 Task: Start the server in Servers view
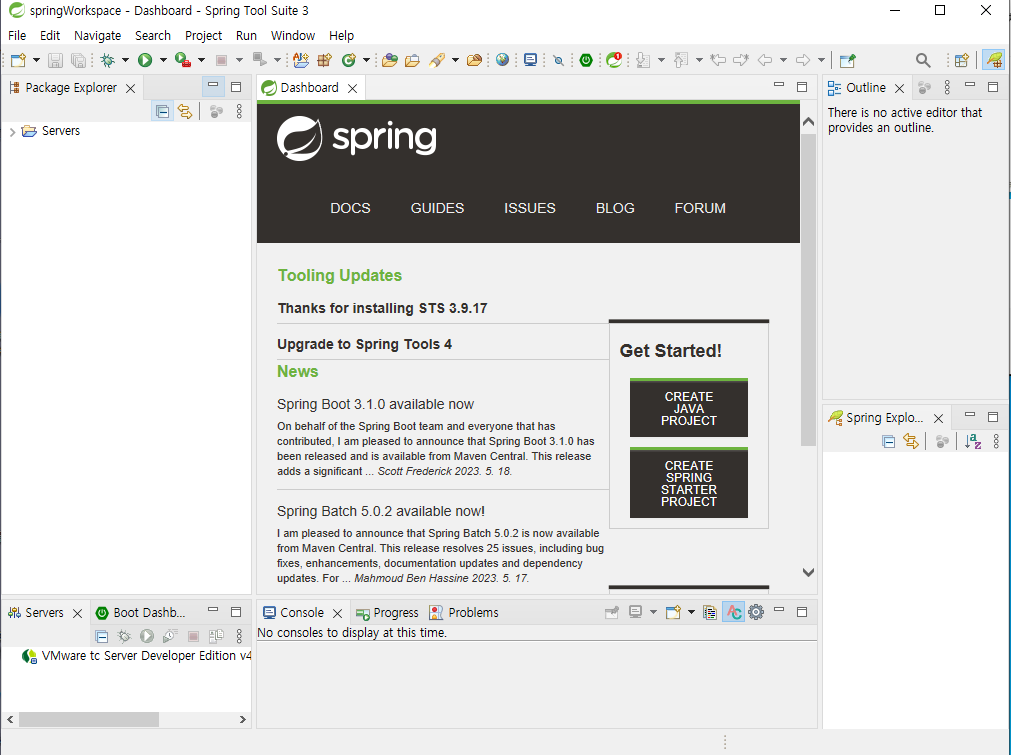[x=147, y=636]
